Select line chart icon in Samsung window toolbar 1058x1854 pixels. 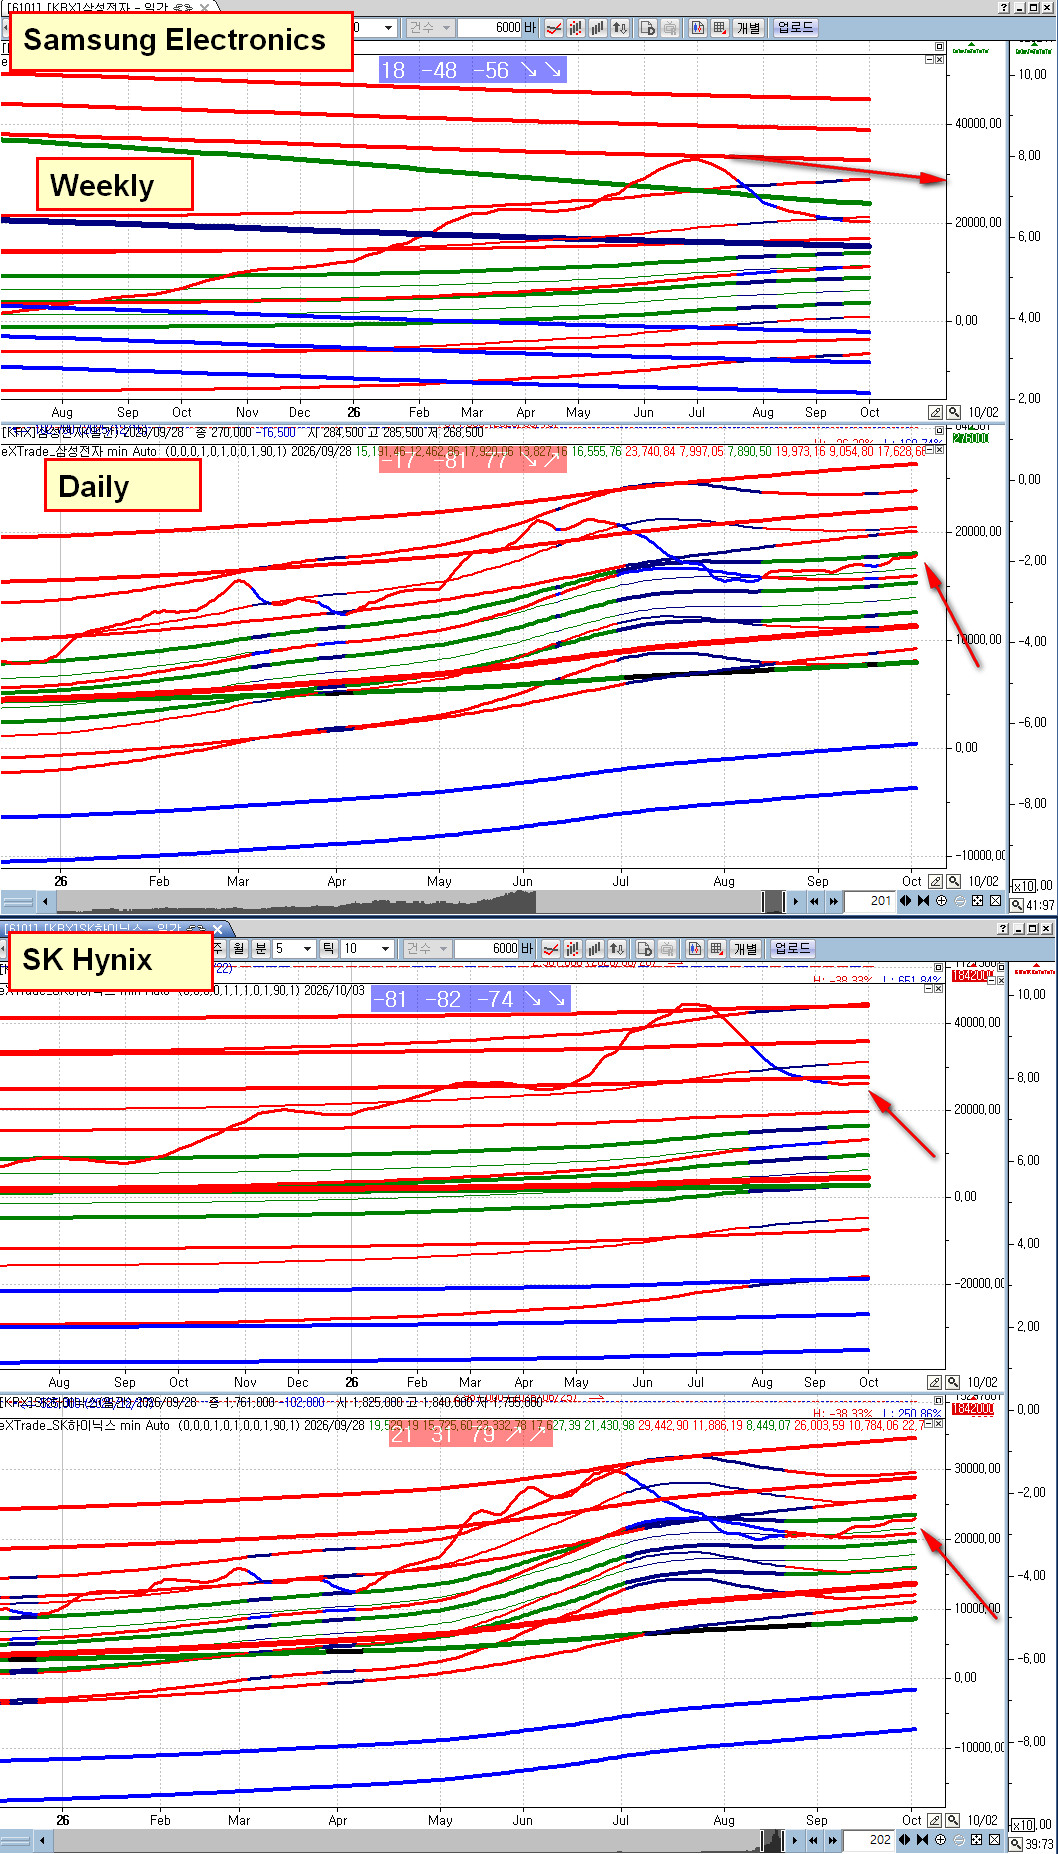click(x=553, y=28)
